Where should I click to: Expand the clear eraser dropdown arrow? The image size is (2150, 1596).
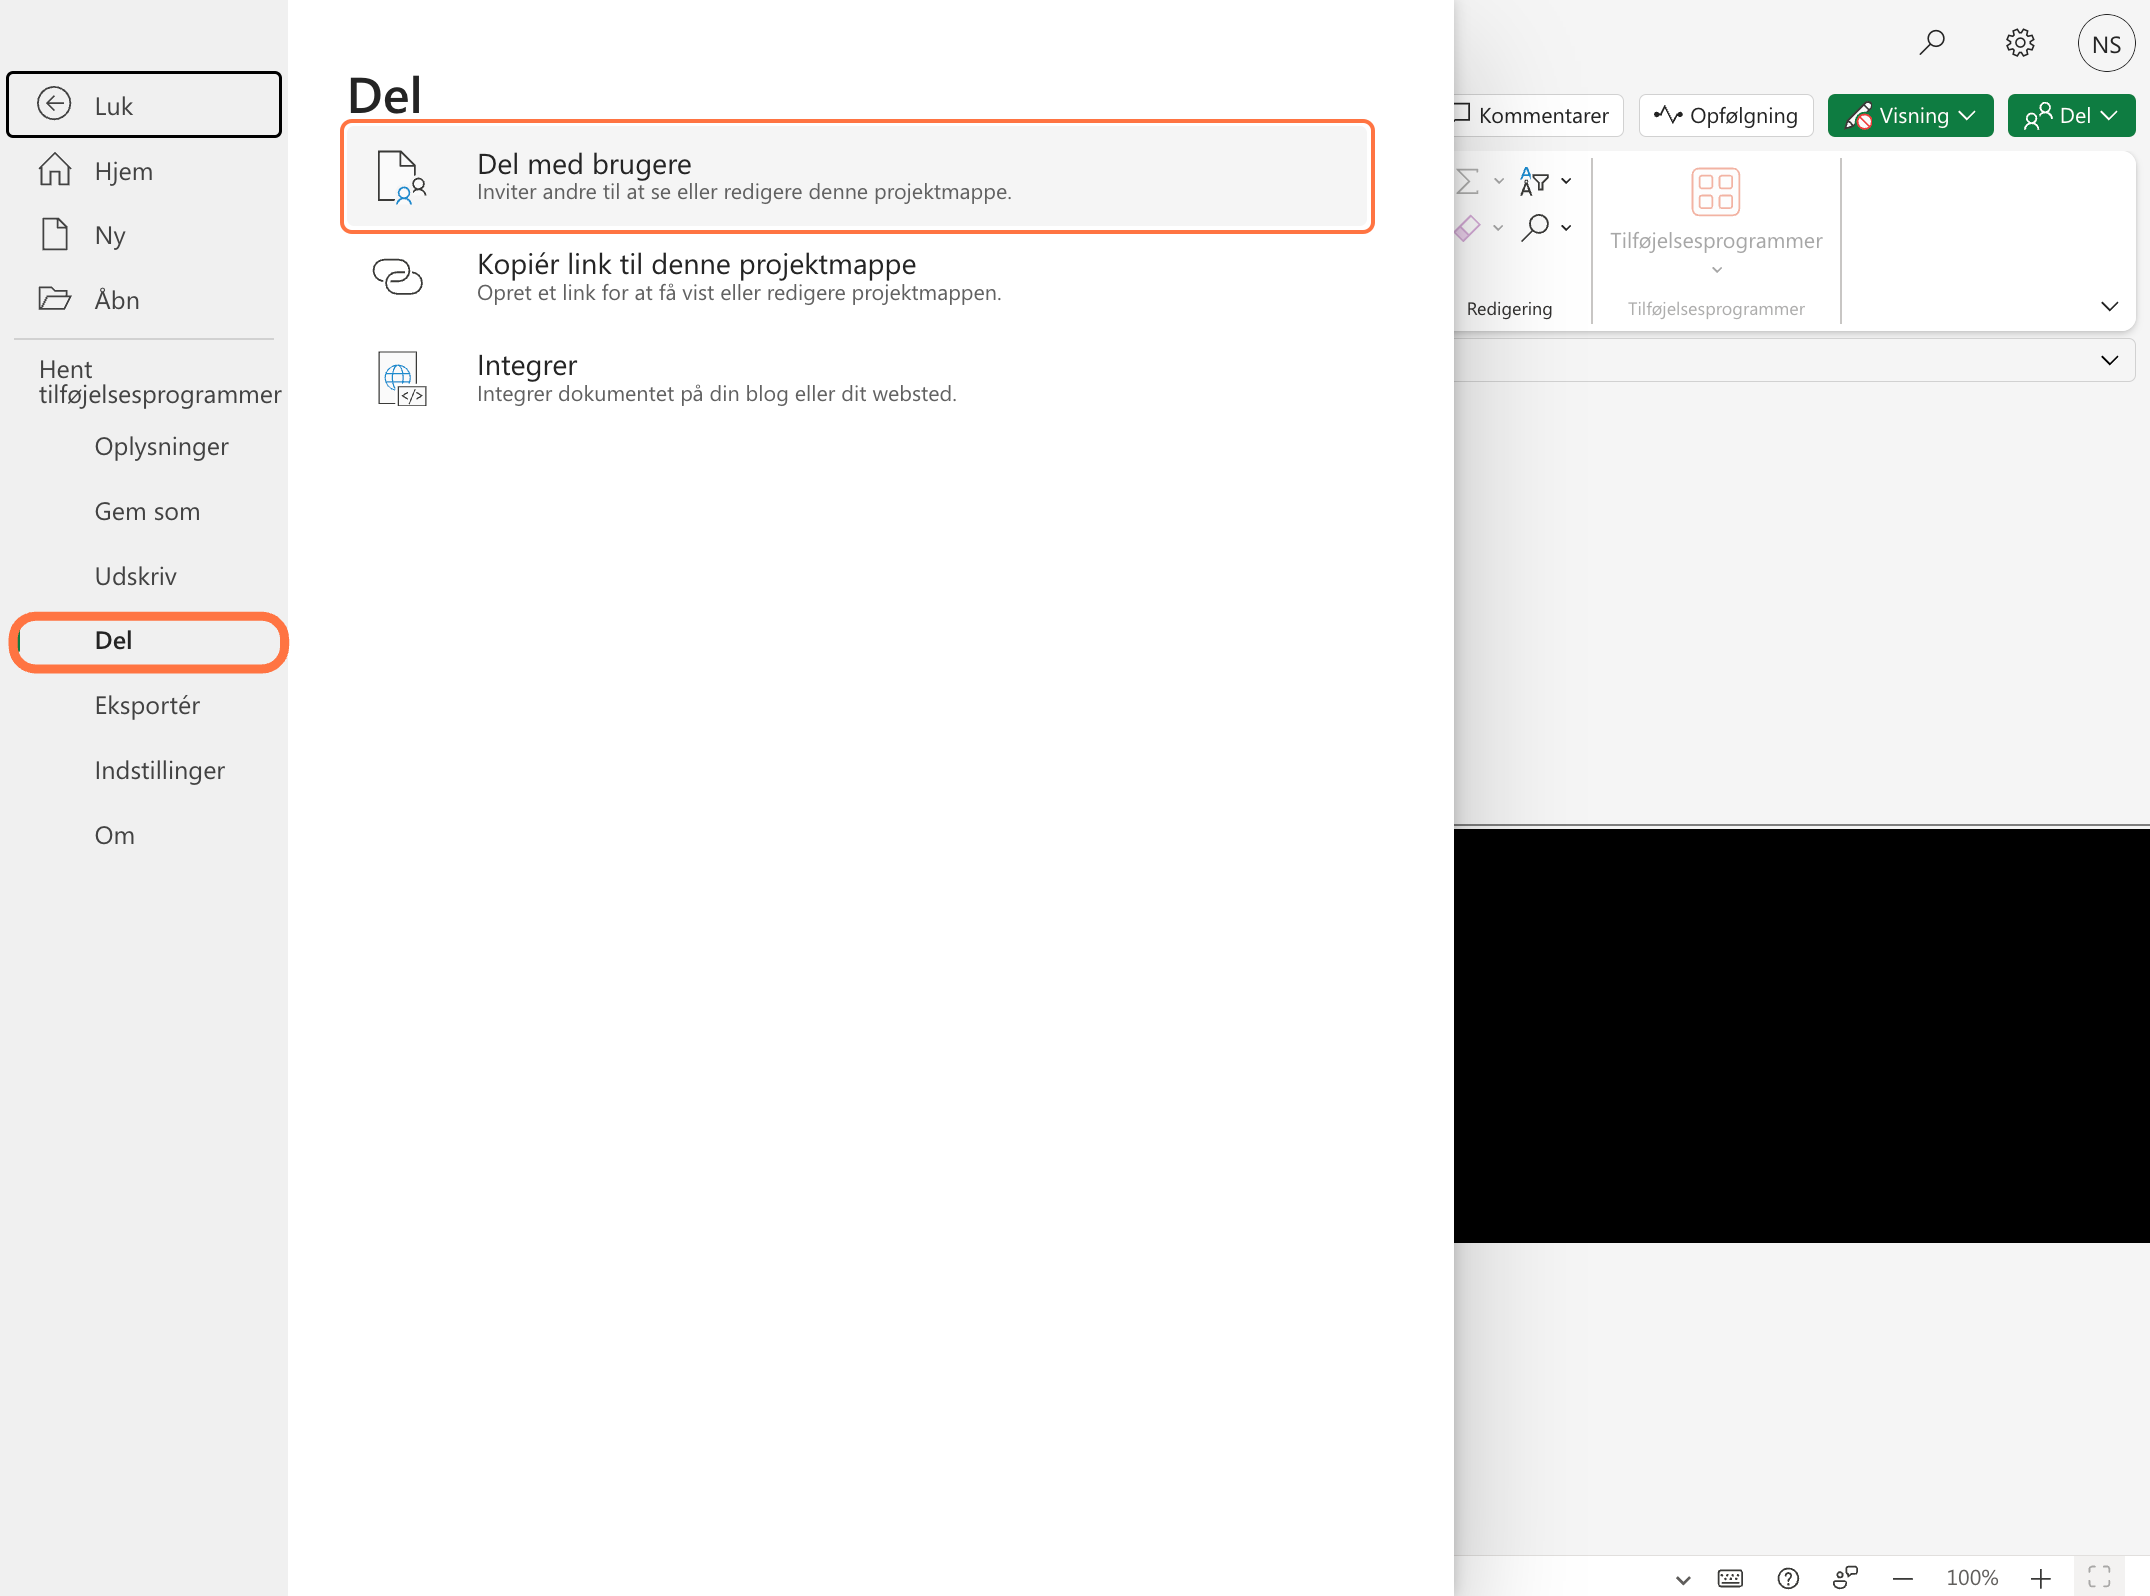click(x=1498, y=228)
